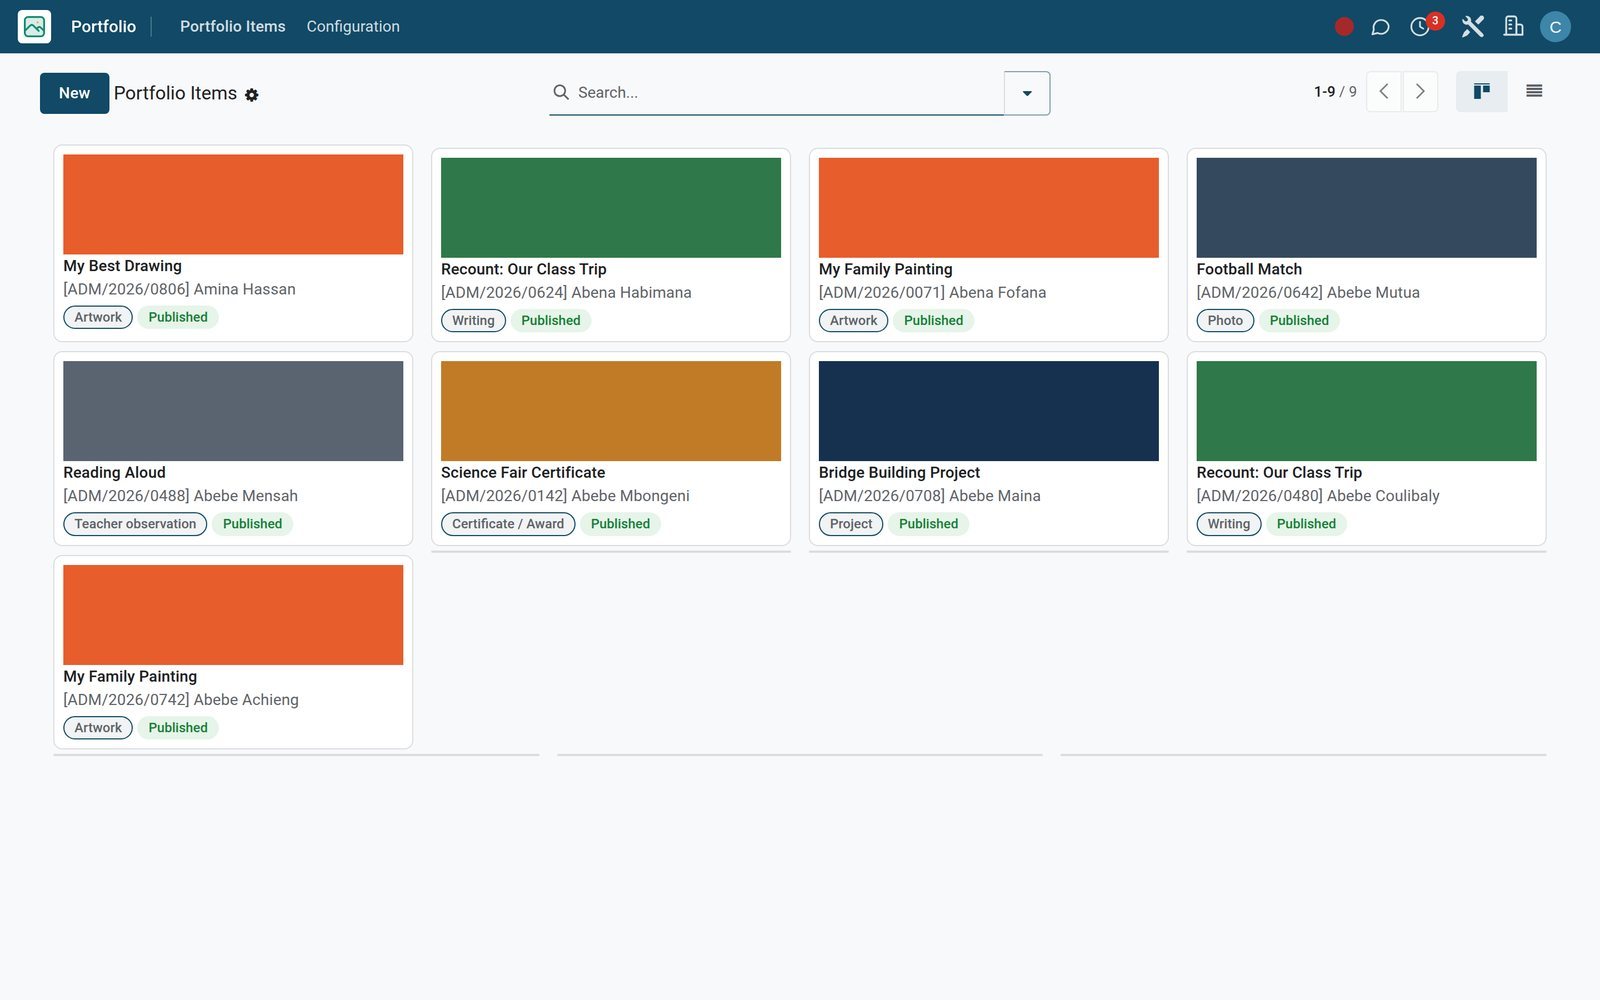Open the debug tools icon
The width and height of the screenshot is (1600, 1000).
pos(1472,27)
